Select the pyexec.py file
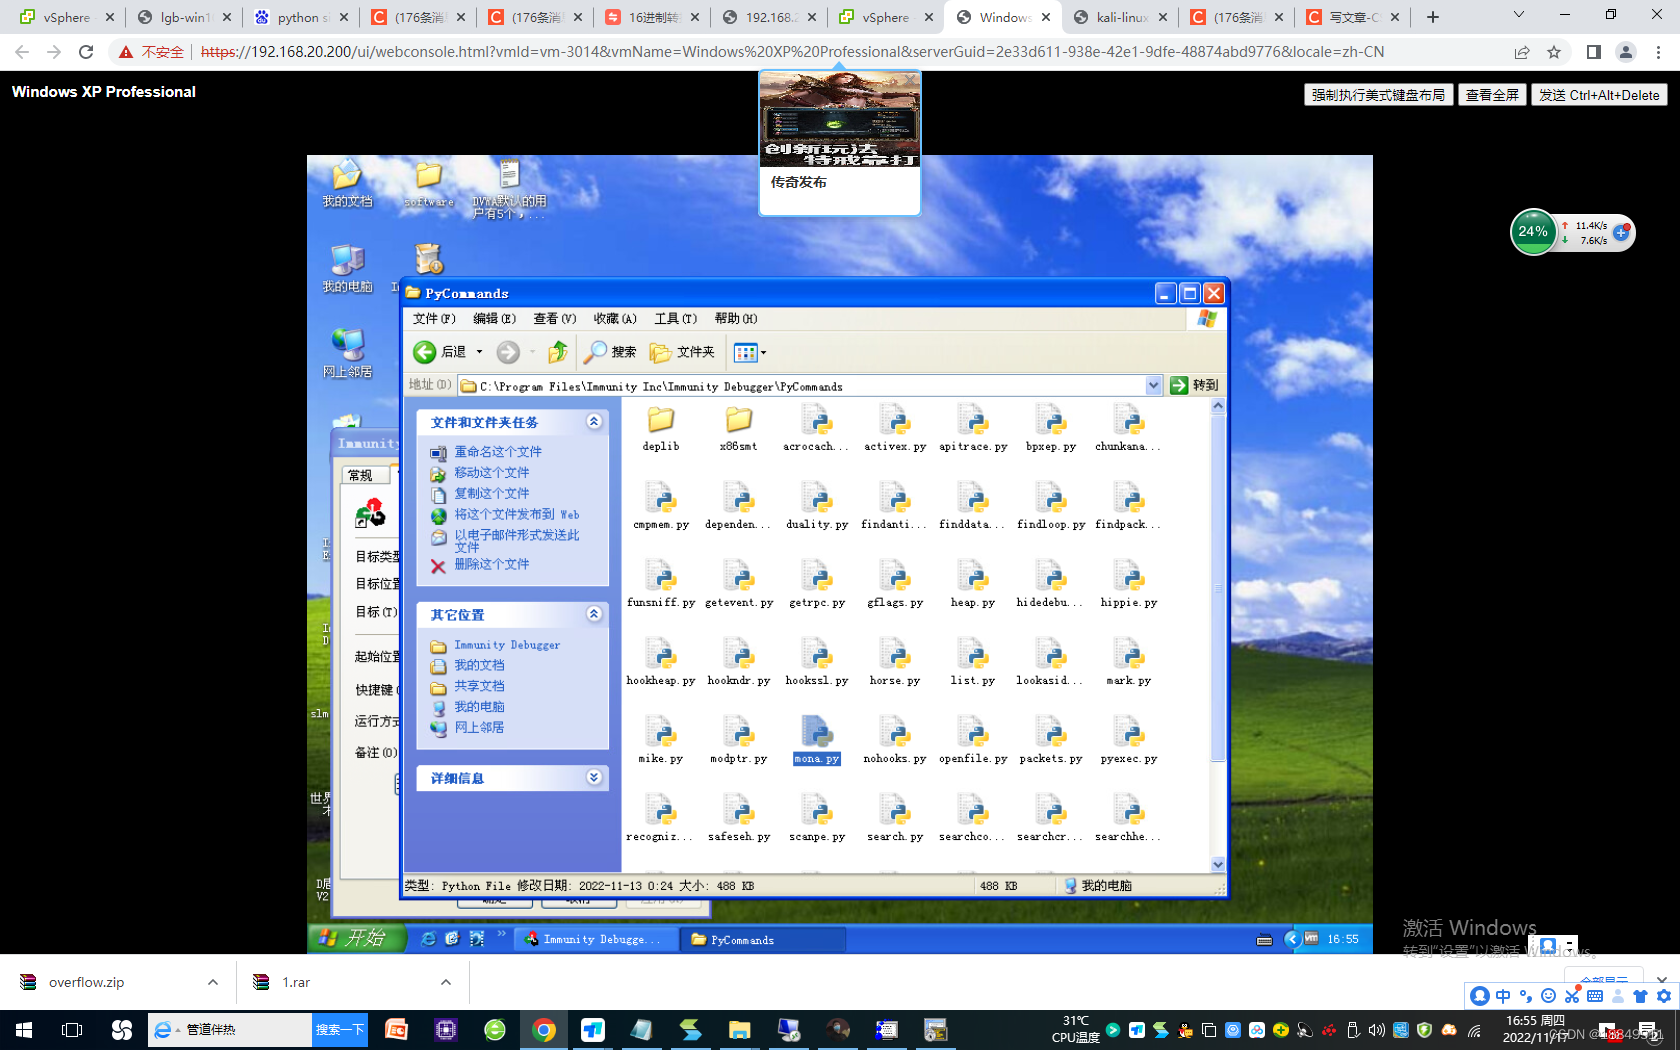 (x=1129, y=741)
